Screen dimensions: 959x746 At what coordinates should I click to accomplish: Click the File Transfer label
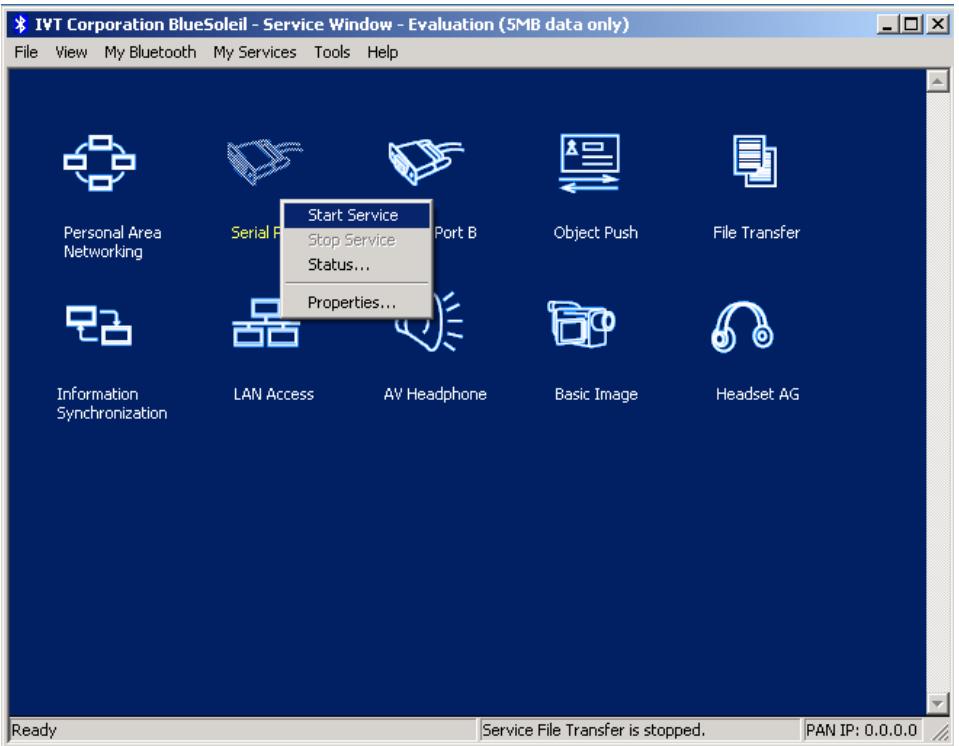click(x=756, y=233)
